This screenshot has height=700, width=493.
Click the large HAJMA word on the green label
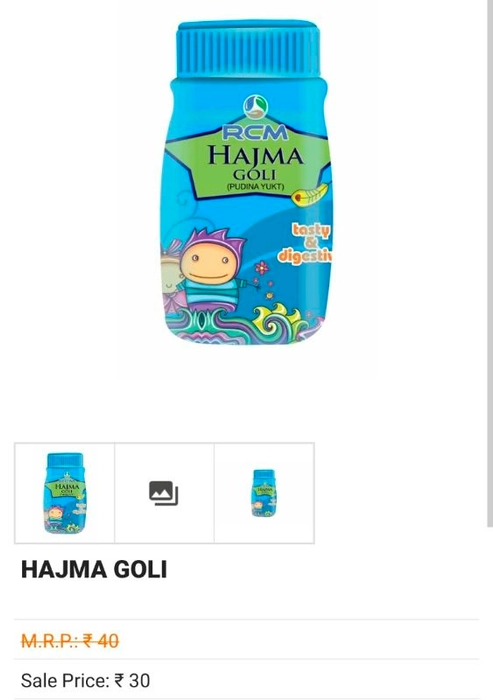pos(255,155)
